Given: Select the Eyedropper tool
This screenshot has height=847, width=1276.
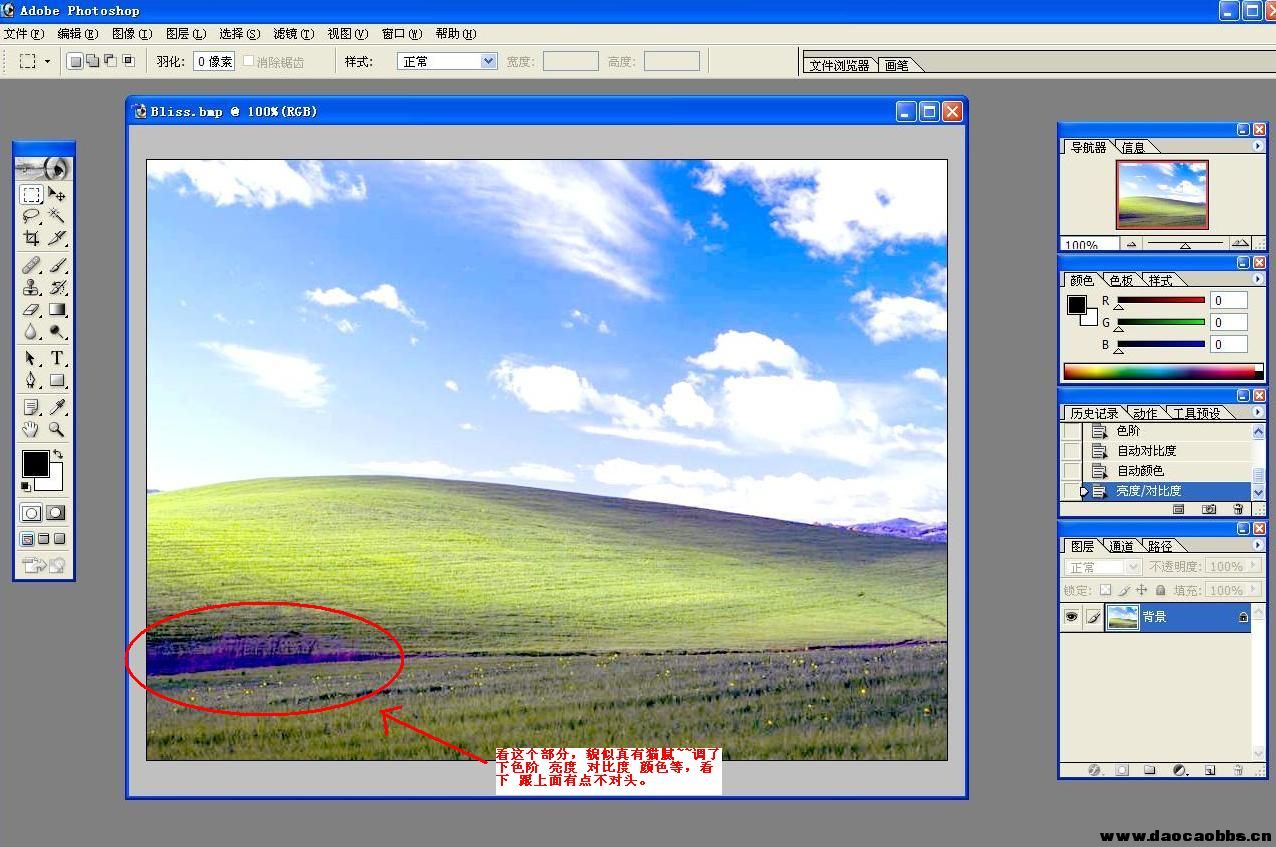Looking at the screenshot, I should click(57, 406).
